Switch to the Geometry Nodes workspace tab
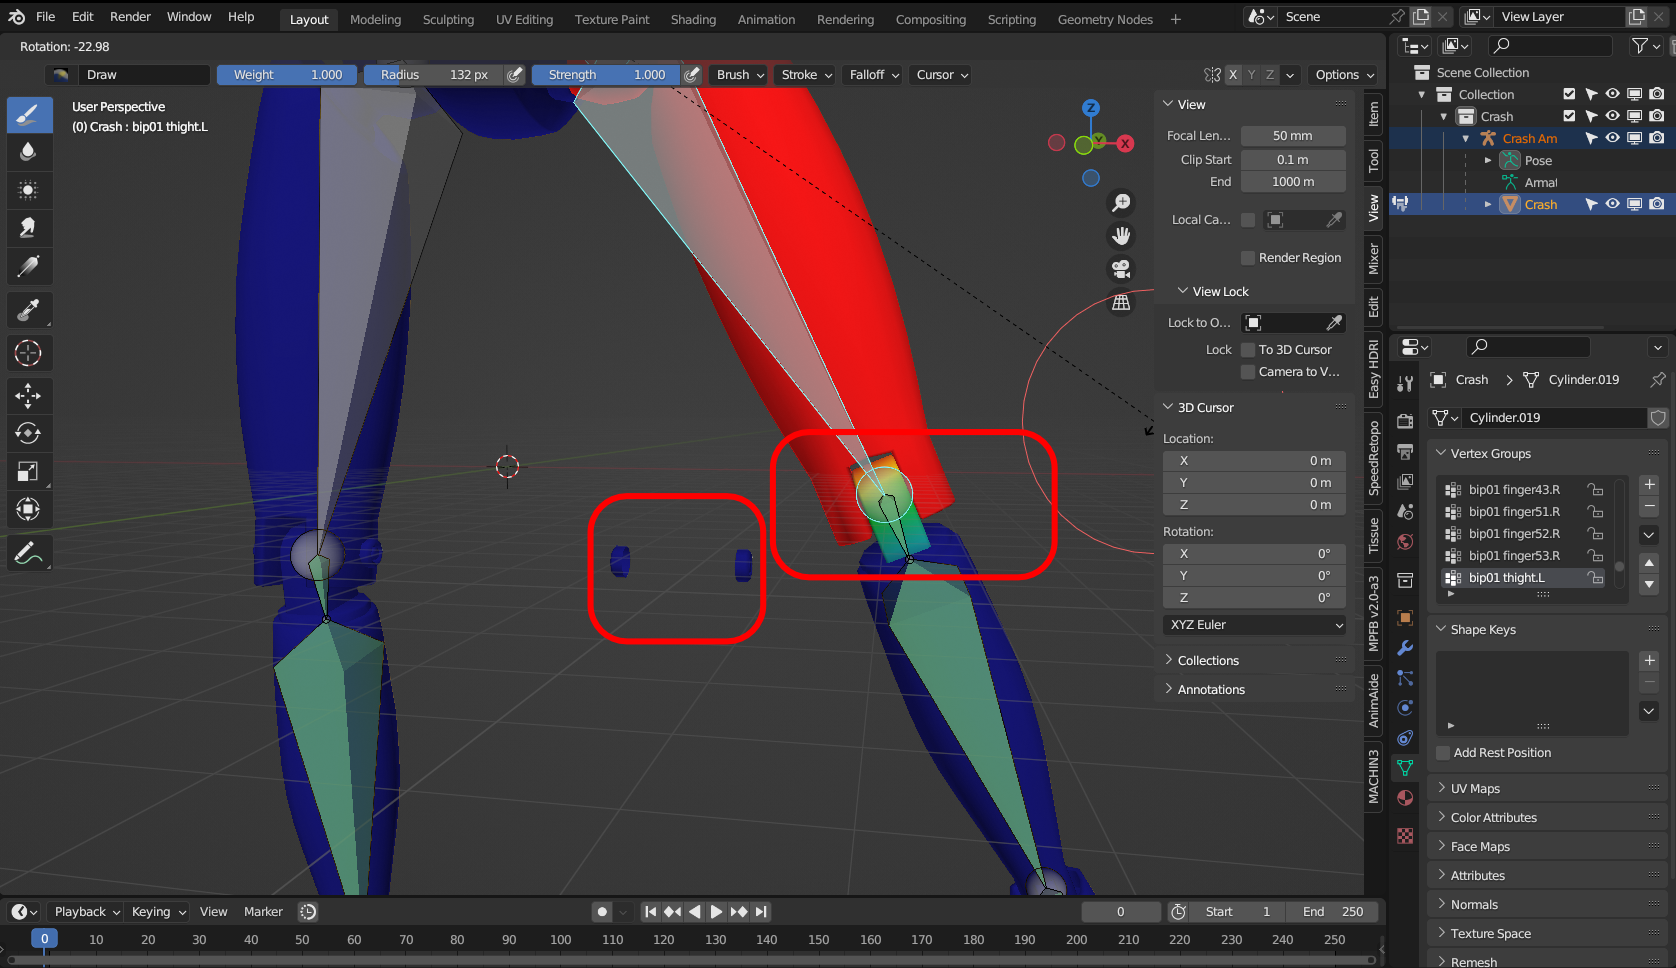Screen dimensions: 1676x968 1105,19
